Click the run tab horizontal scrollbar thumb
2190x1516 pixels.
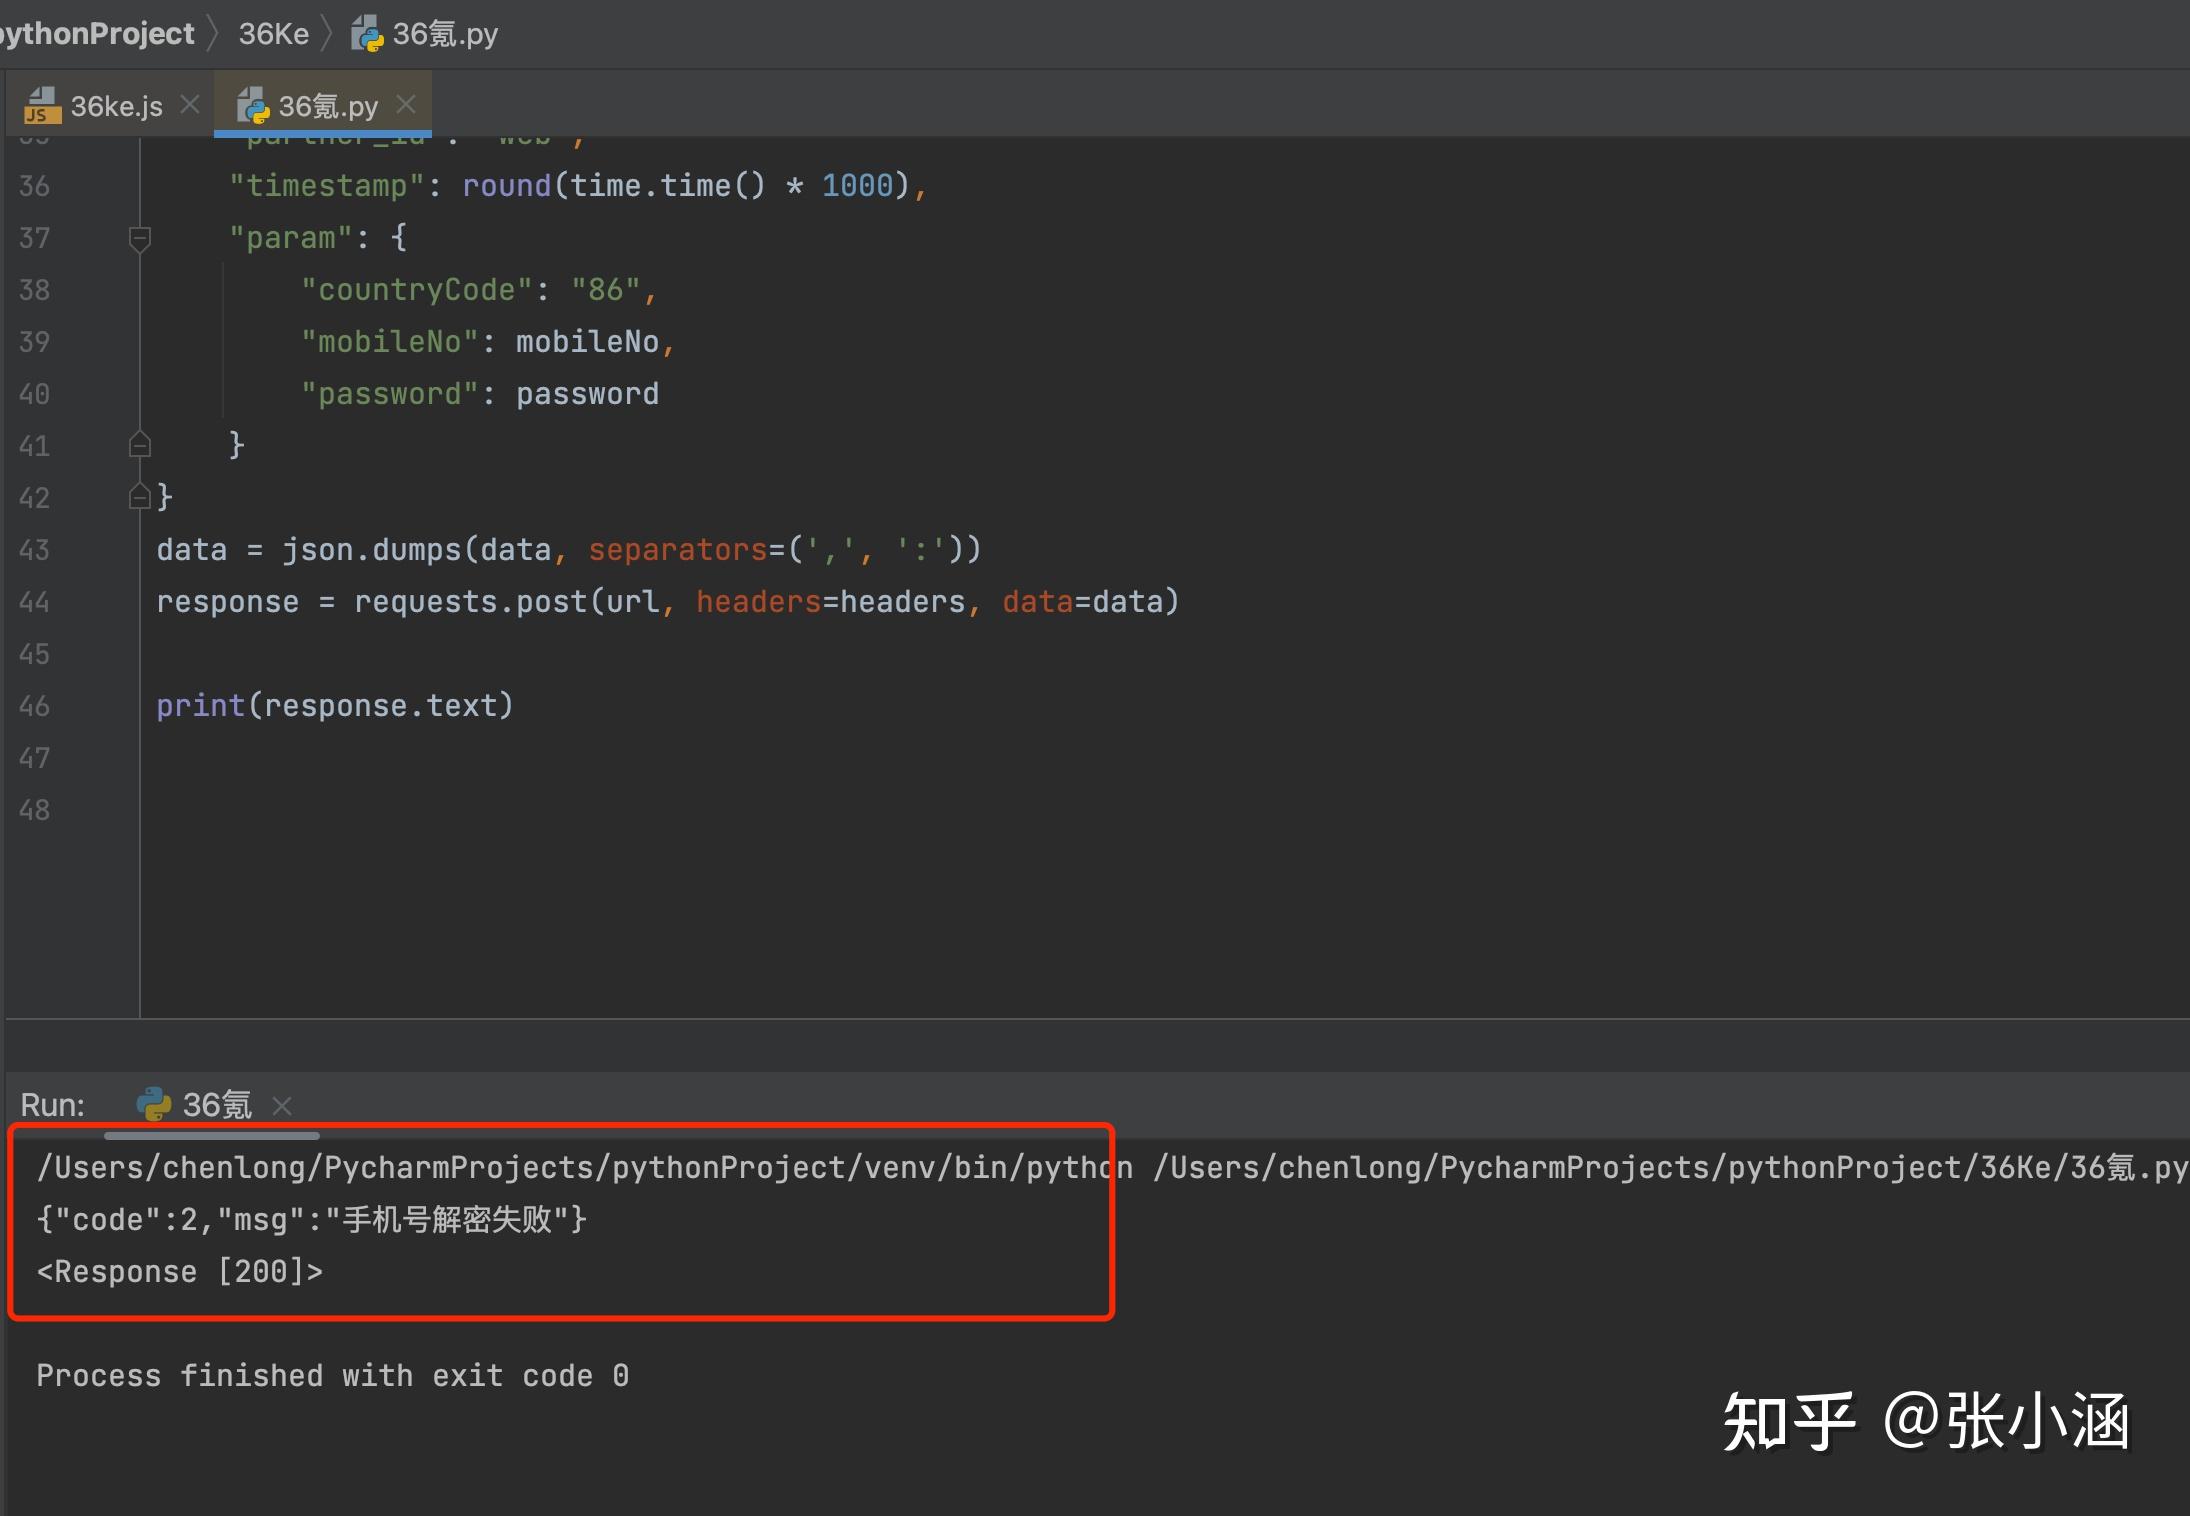point(212,1136)
